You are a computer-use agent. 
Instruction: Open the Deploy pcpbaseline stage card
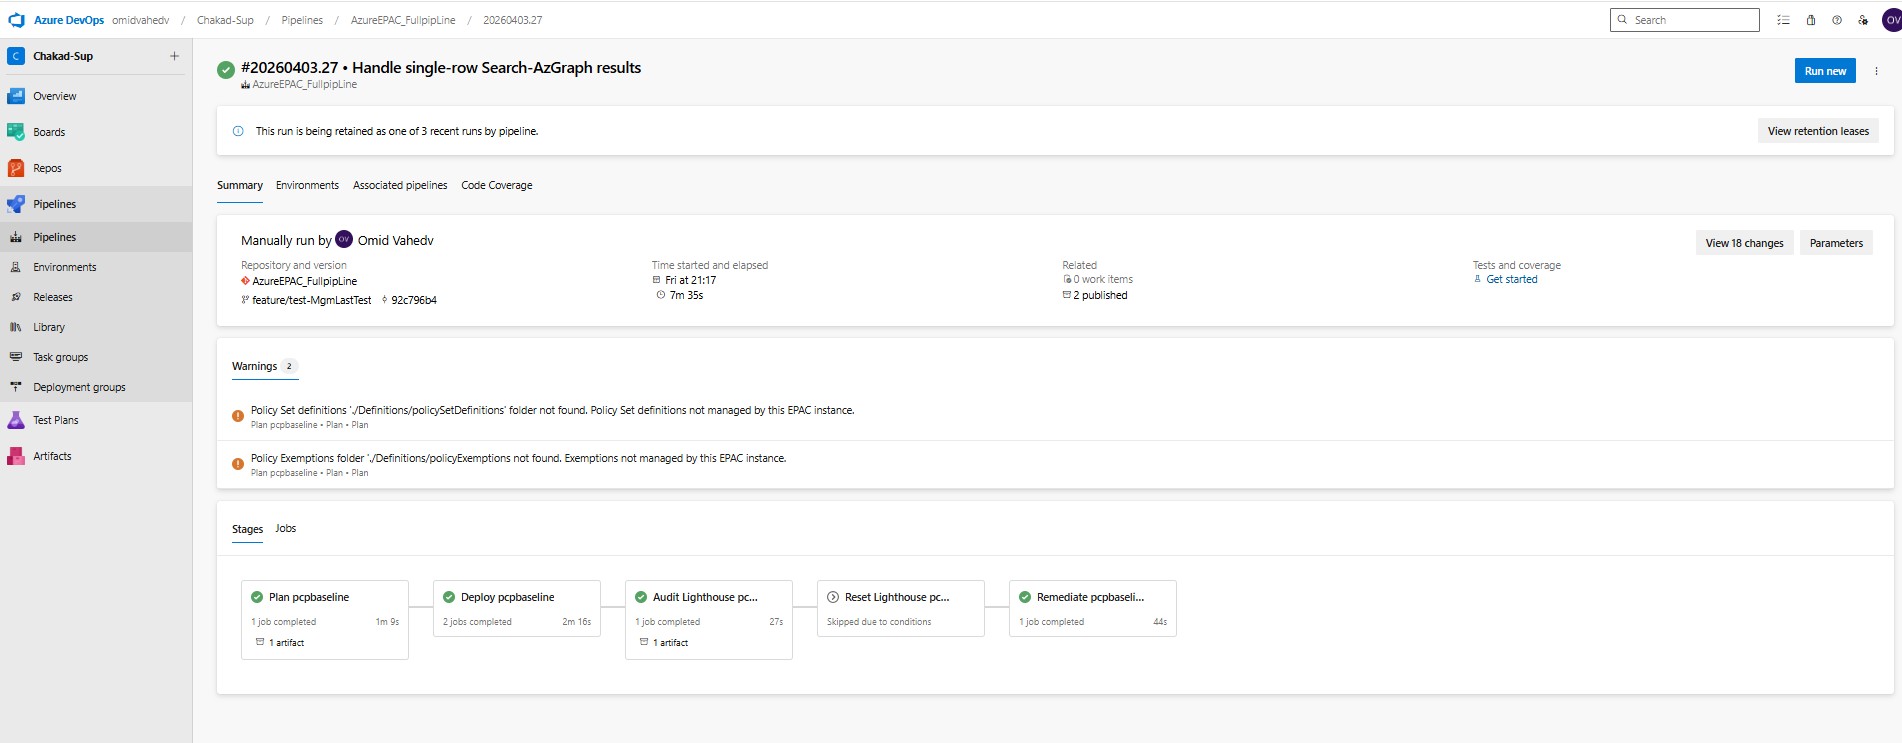click(516, 608)
